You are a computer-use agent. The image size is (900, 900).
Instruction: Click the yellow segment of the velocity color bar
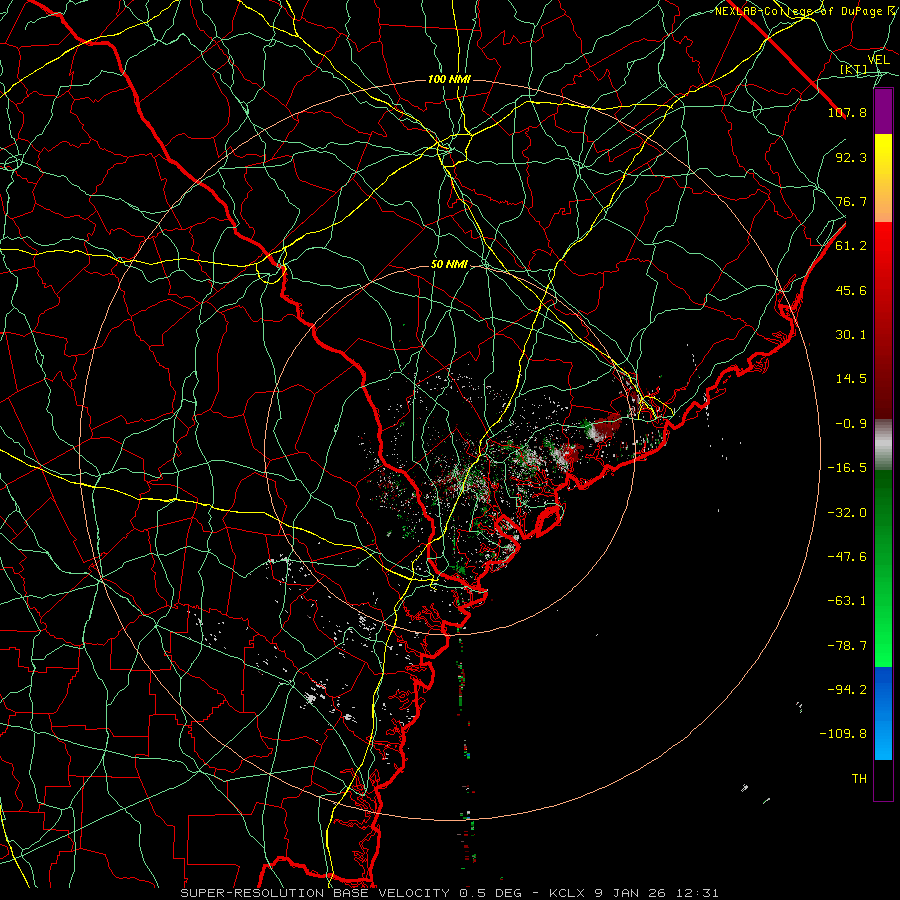(x=883, y=178)
